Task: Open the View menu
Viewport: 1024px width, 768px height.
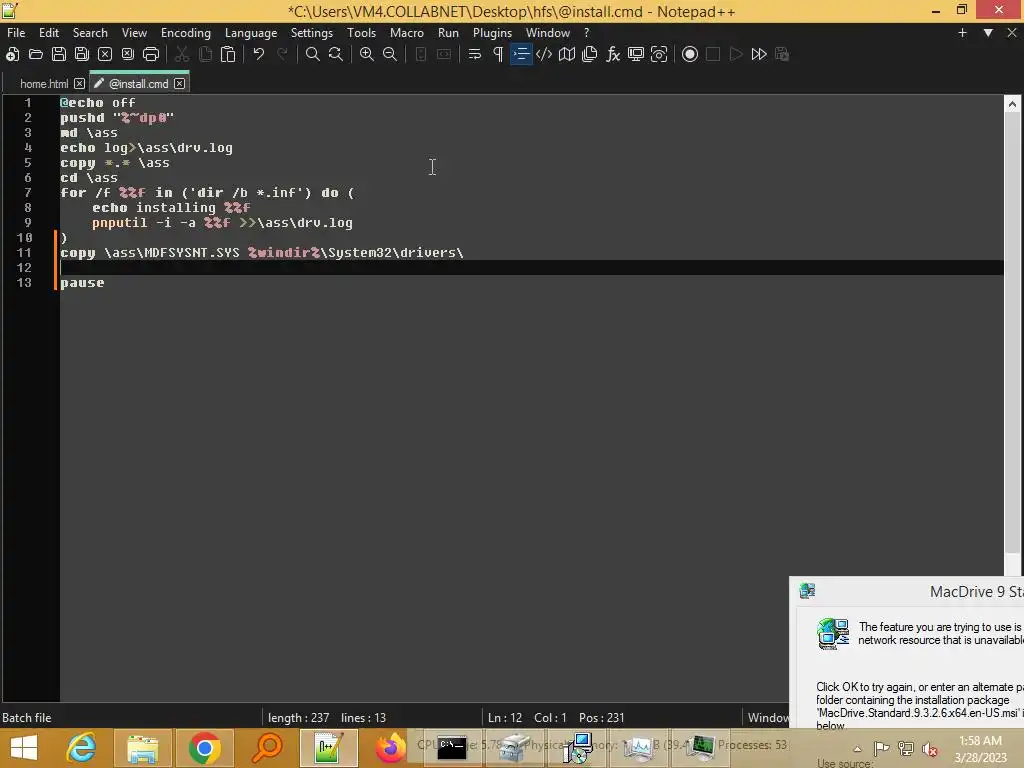Action: 135,33
